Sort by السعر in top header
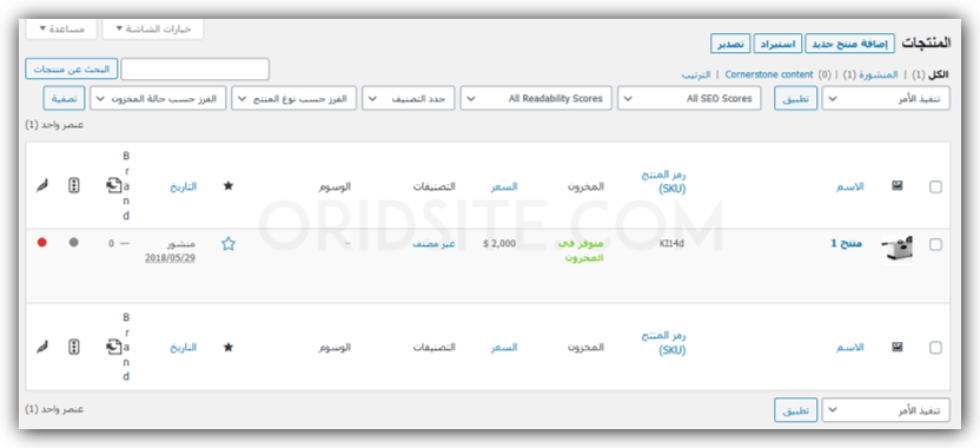This screenshot has height=448, width=980. click(504, 186)
